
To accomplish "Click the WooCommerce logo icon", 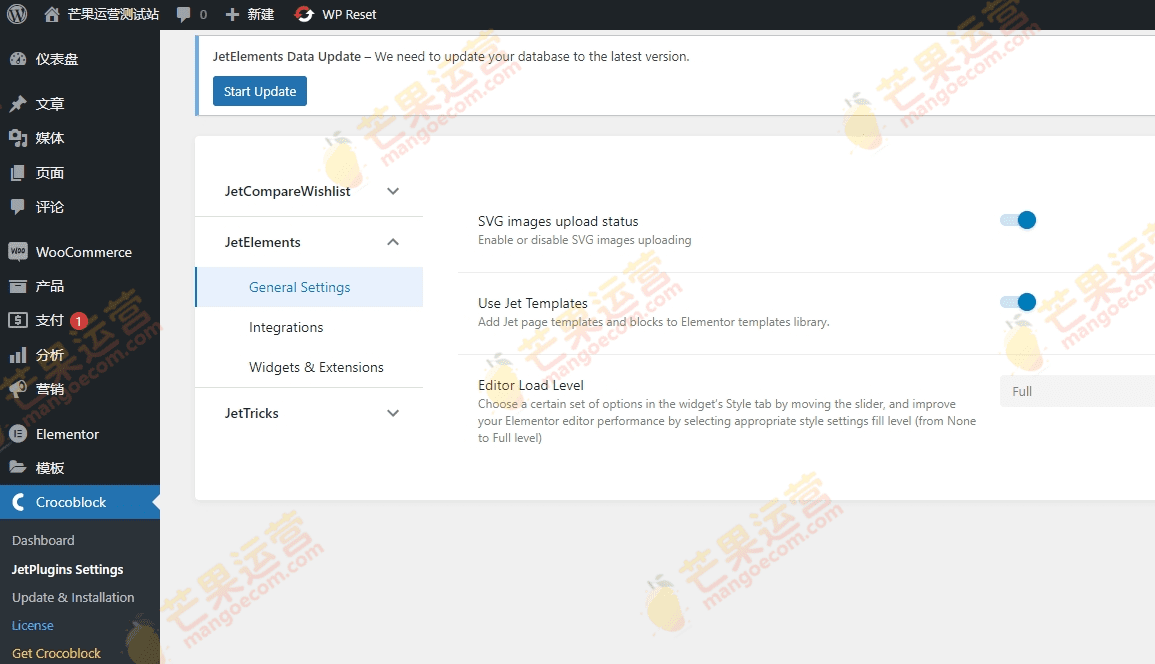I will tap(18, 252).
